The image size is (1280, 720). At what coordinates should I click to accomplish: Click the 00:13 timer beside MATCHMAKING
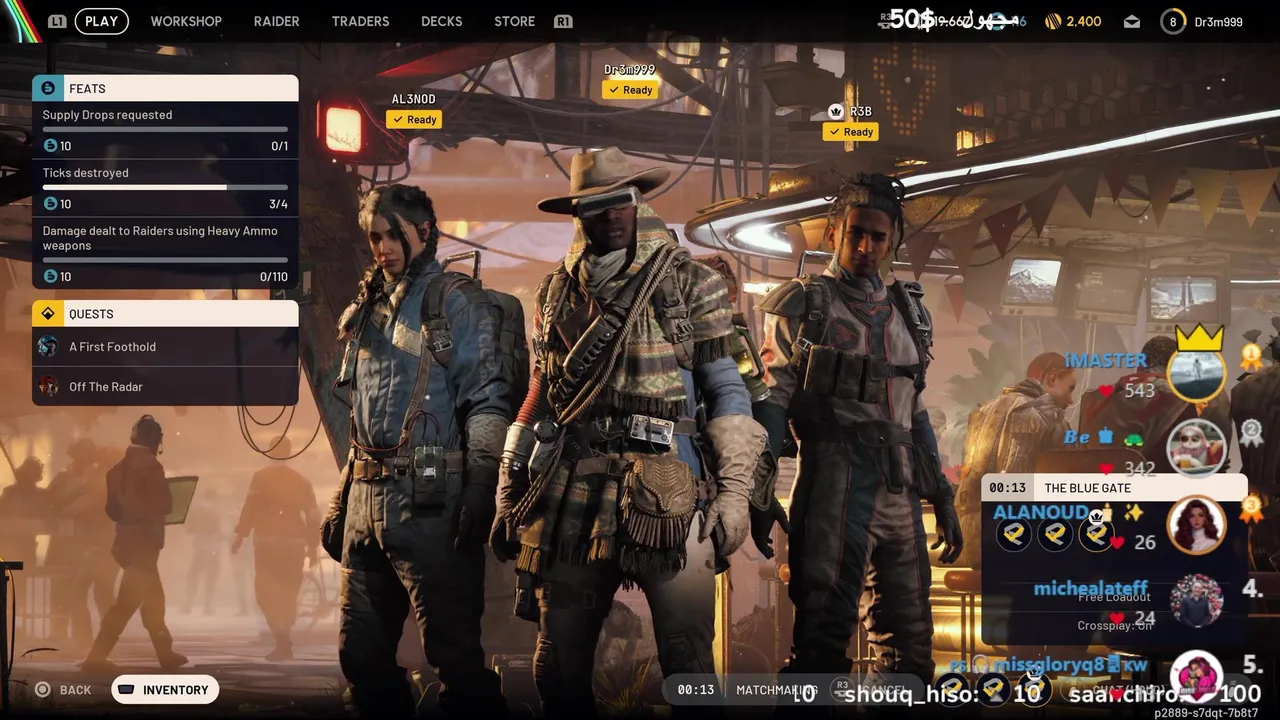[695, 690]
